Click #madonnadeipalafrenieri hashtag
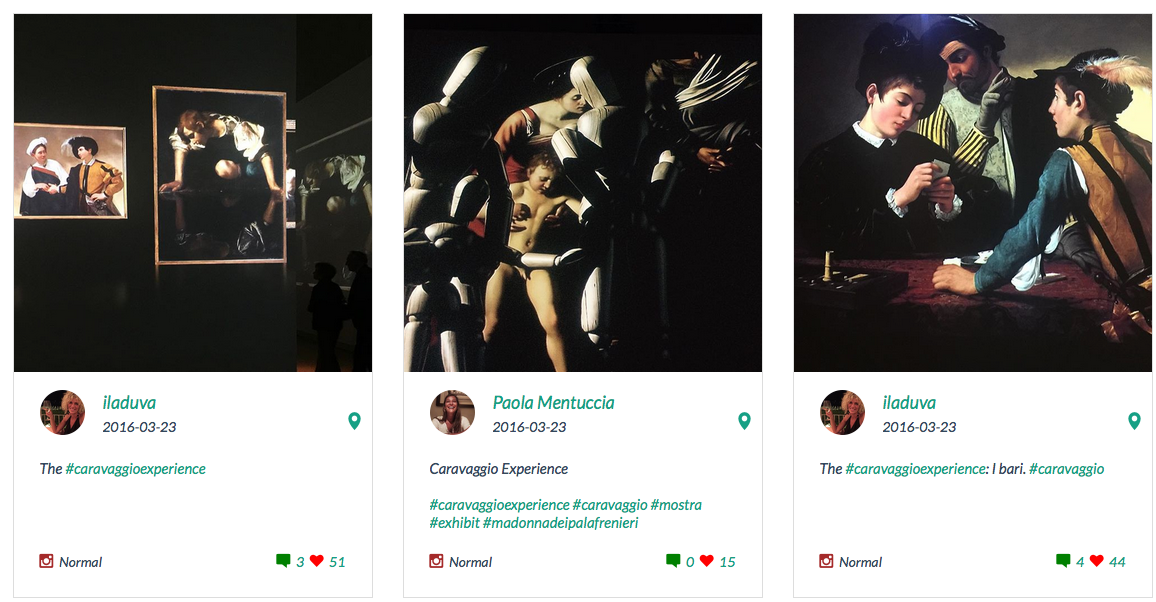 pyautogui.click(x=560, y=523)
